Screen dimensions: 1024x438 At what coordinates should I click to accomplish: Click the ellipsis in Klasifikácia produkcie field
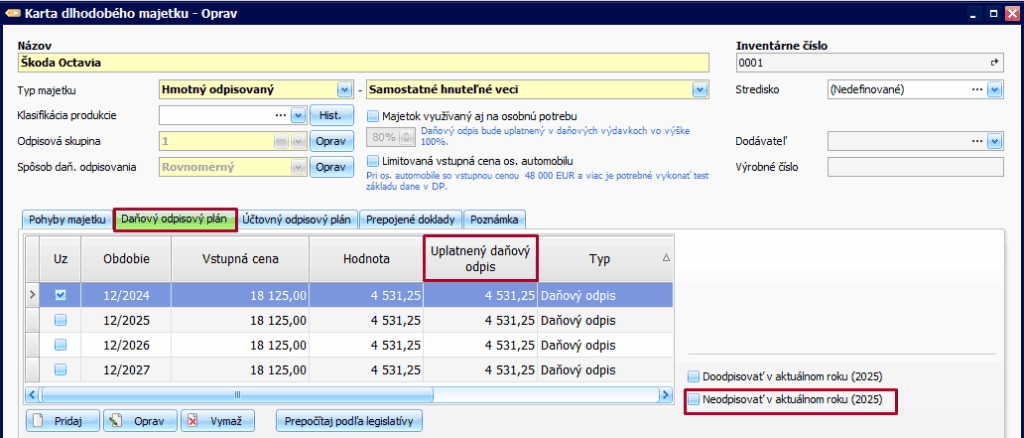pyautogui.click(x=281, y=115)
